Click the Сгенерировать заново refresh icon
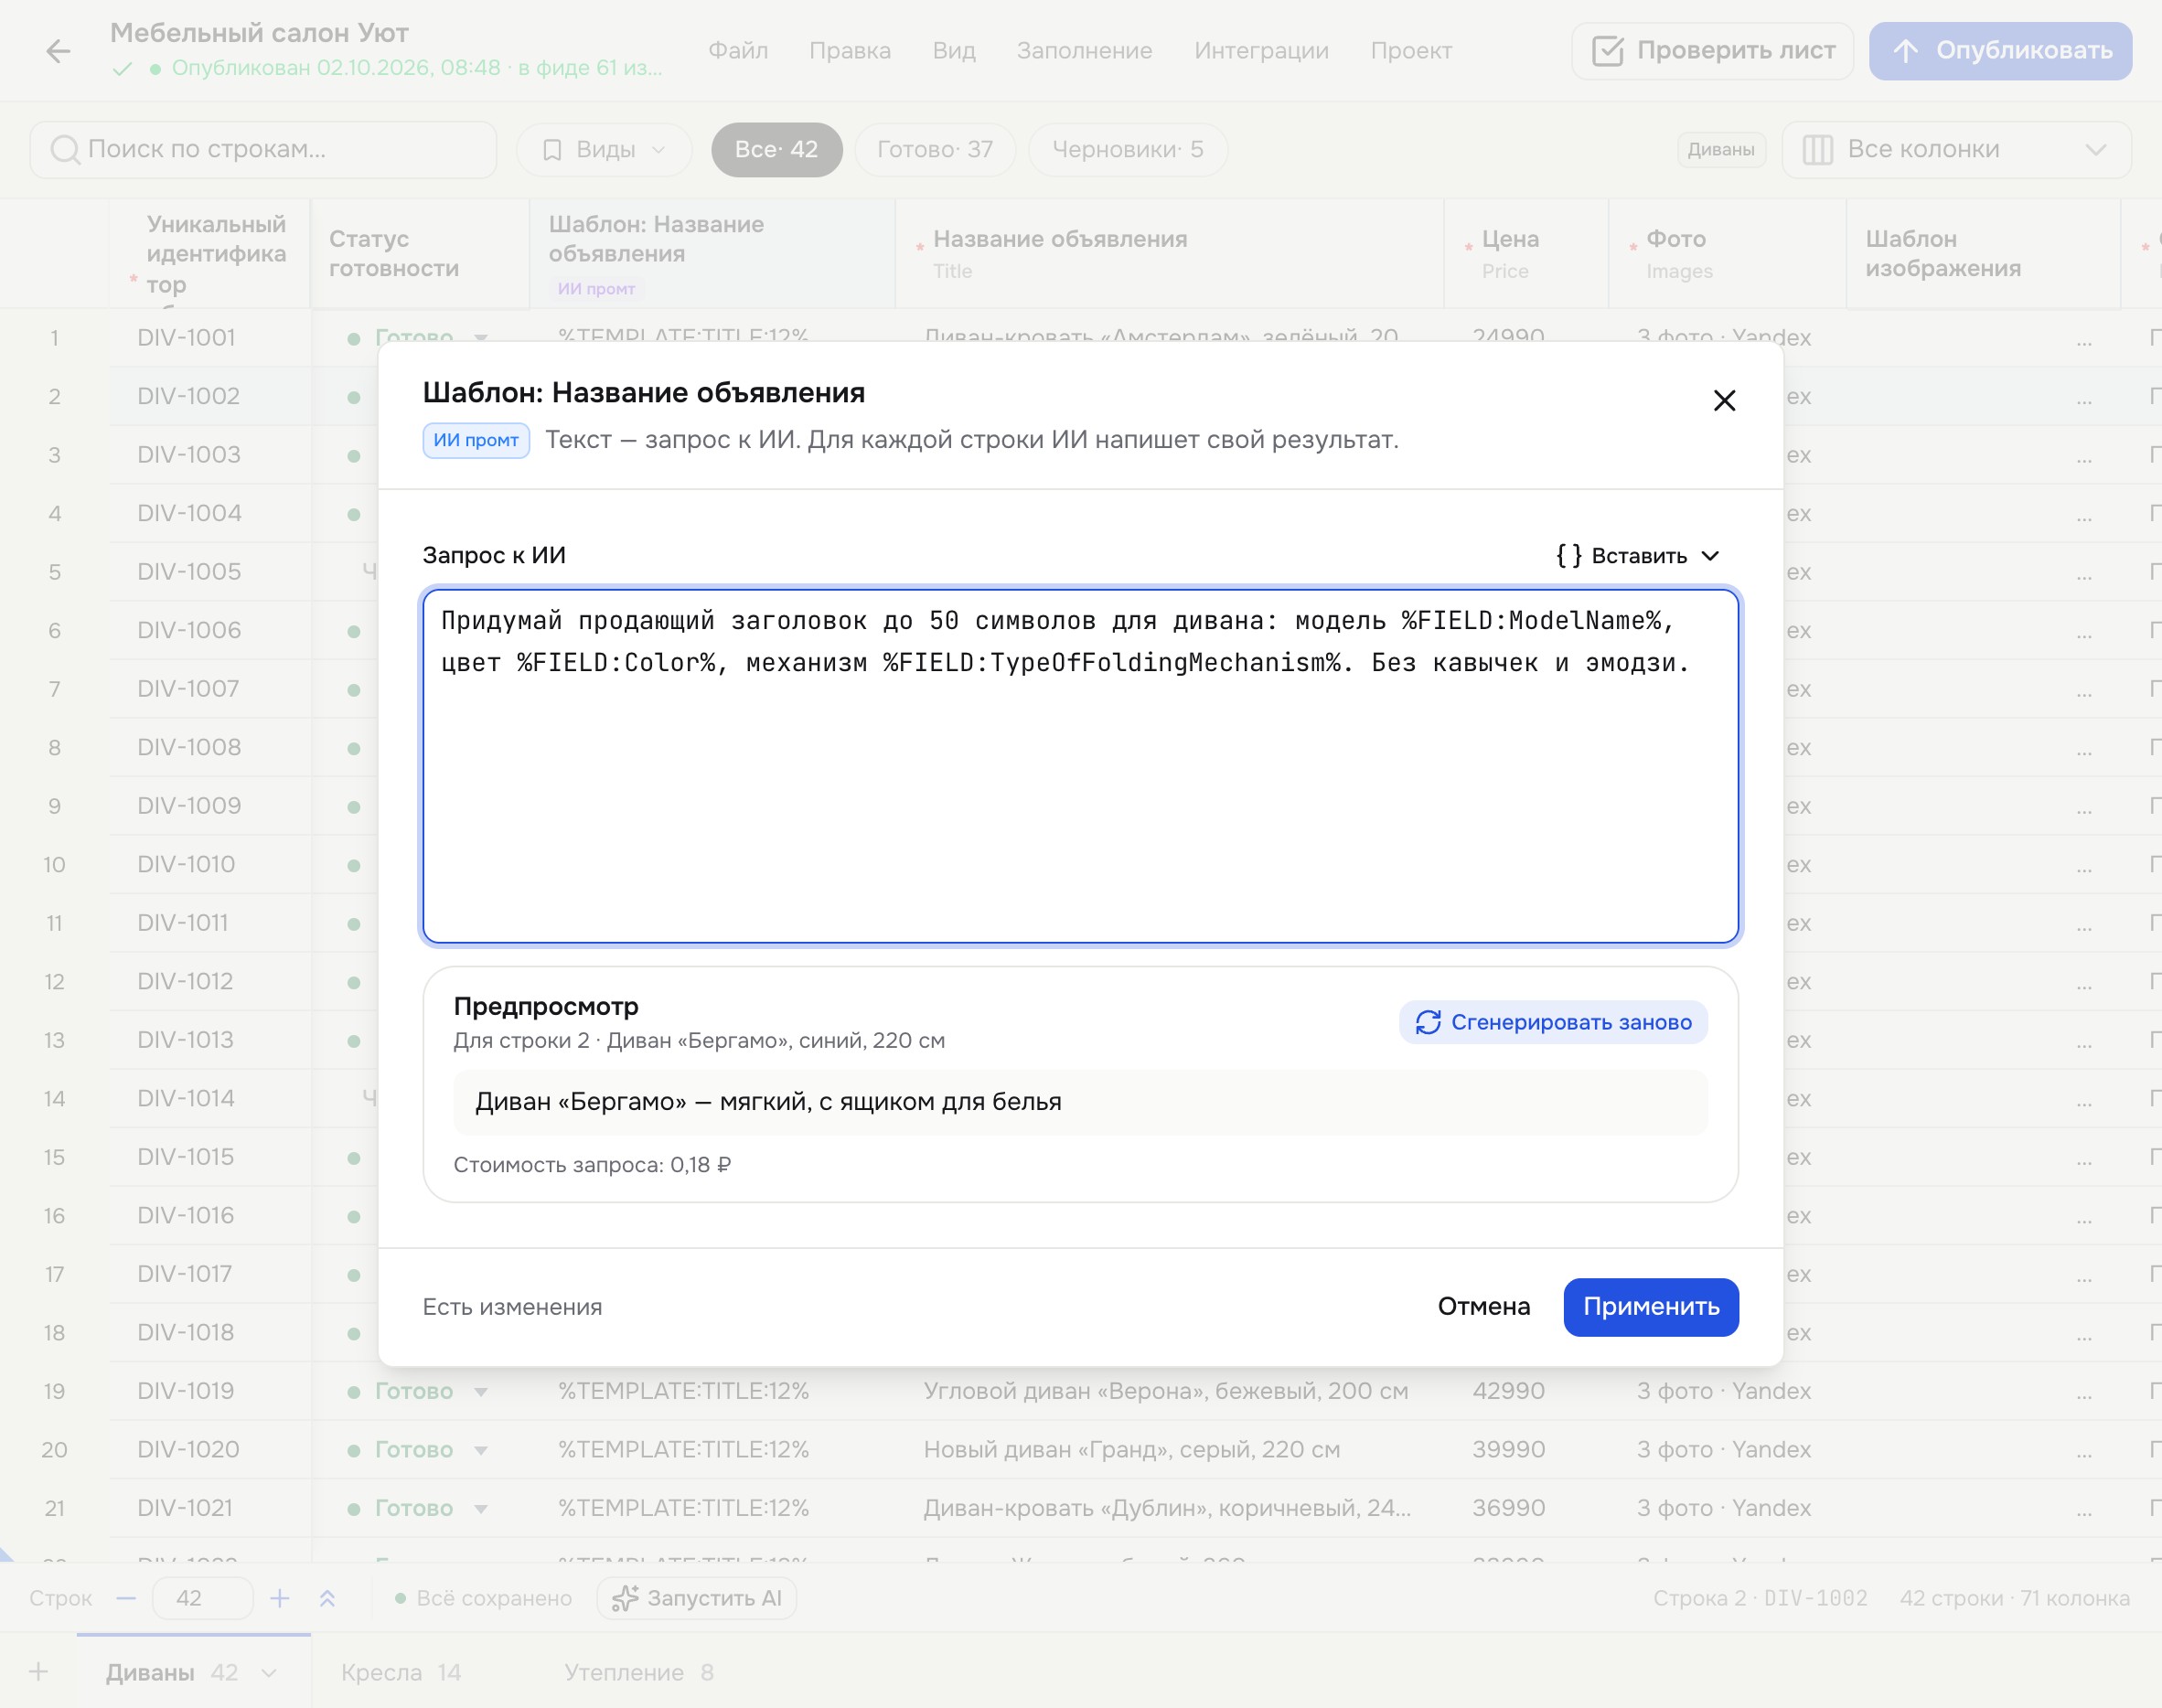Screen dimensions: 2162x1708 point(1428,1022)
